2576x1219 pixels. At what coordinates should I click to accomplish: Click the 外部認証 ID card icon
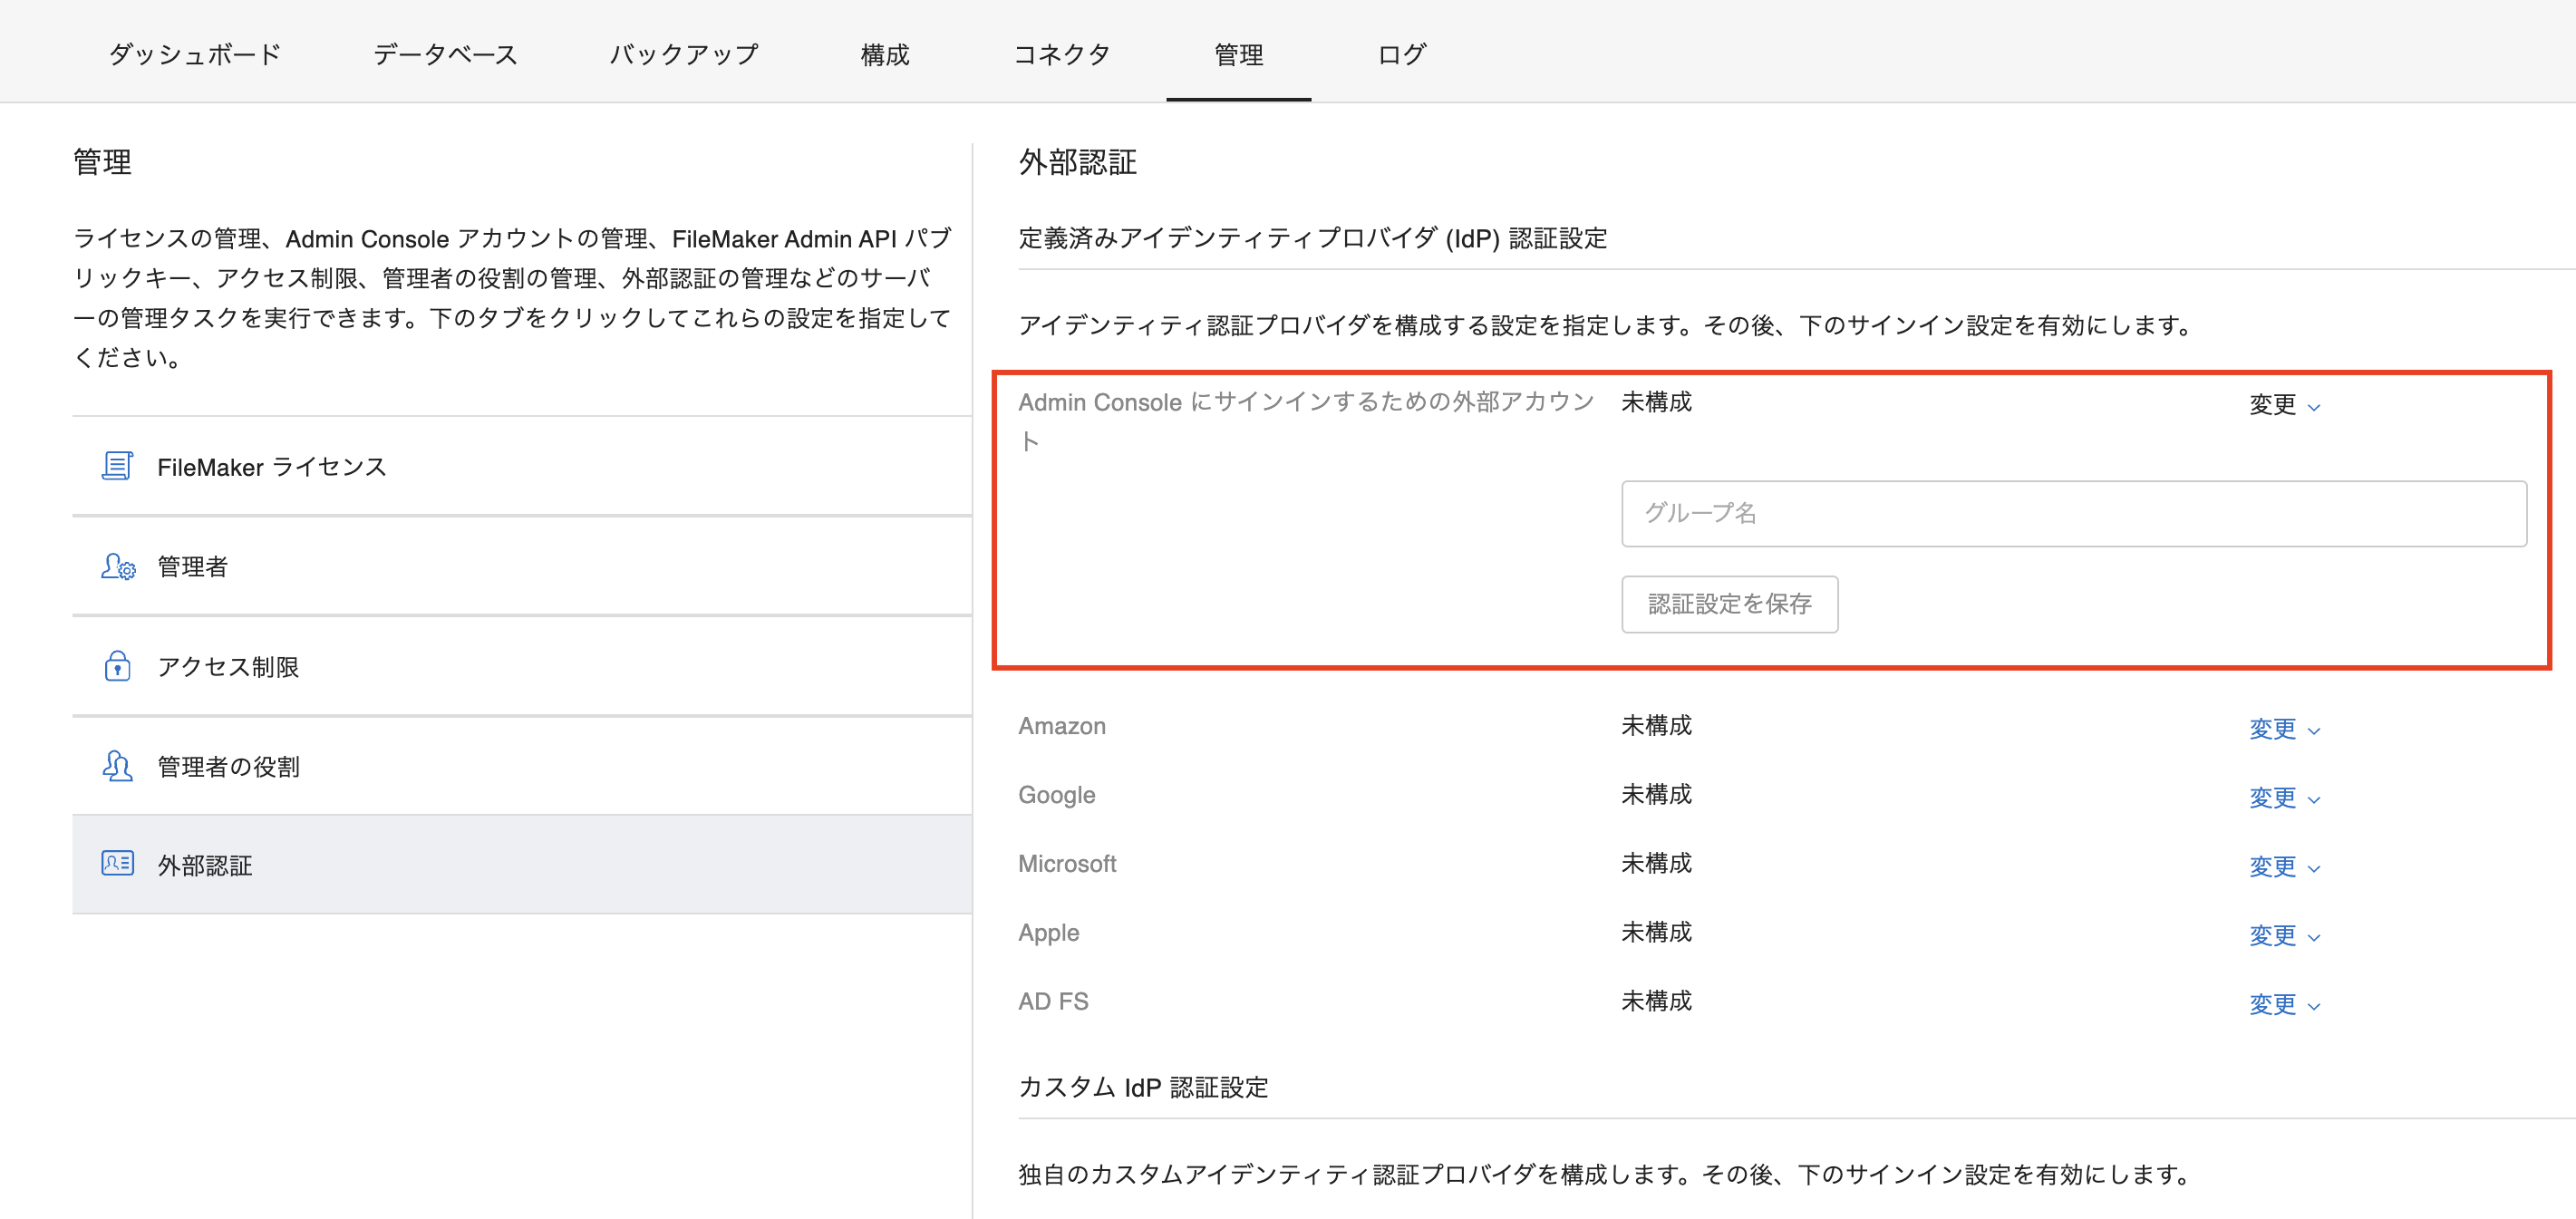point(117,863)
